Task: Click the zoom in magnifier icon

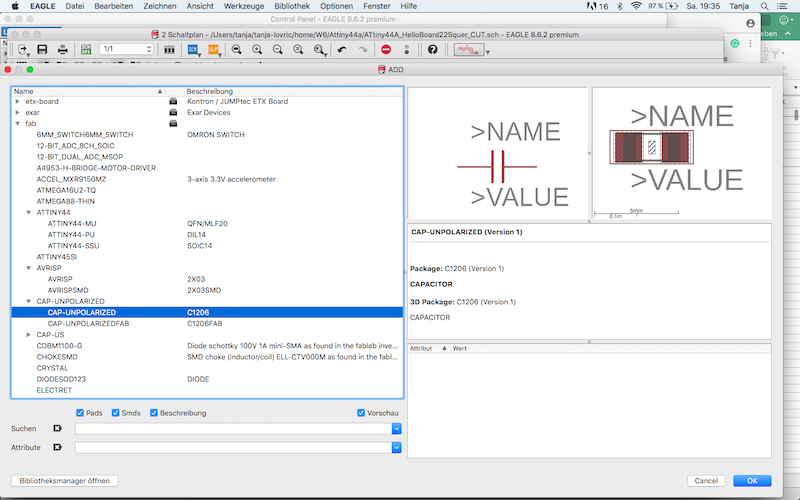Action: [257, 49]
